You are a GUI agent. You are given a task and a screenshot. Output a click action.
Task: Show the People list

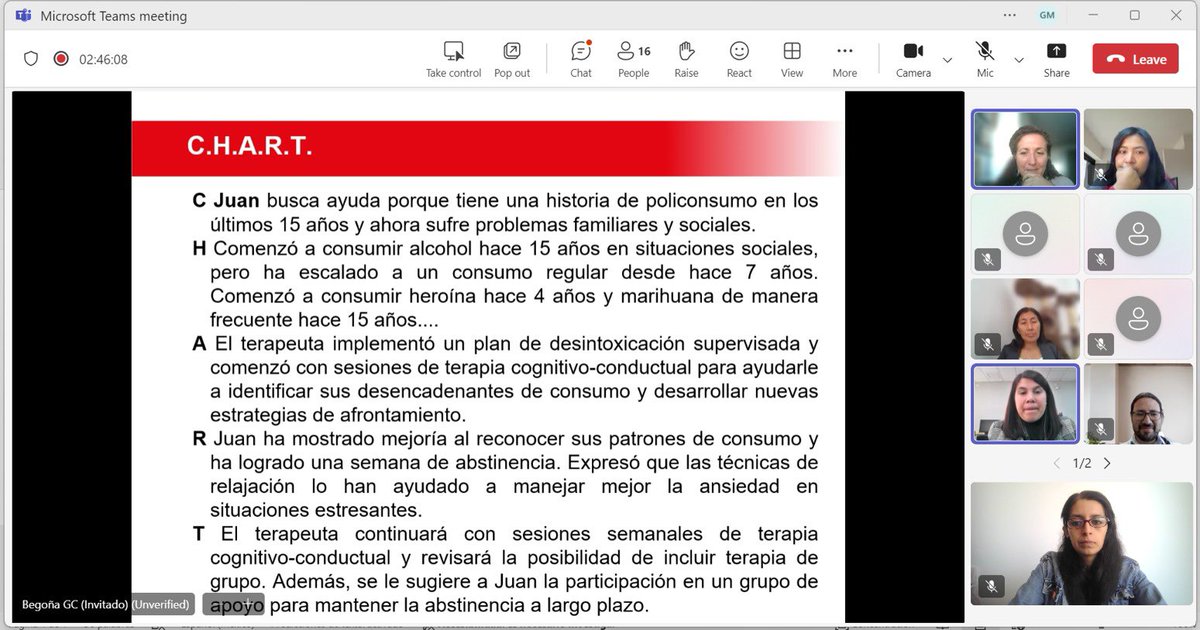[x=633, y=59]
